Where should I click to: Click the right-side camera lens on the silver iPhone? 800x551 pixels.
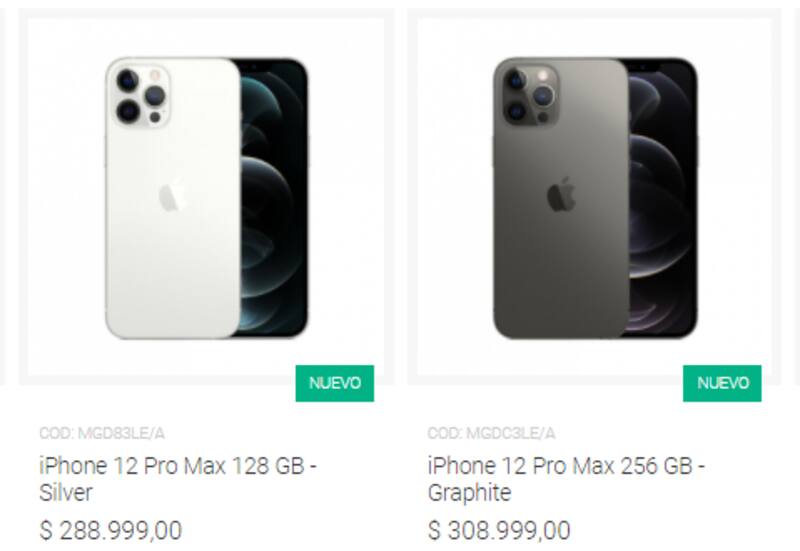click(155, 95)
